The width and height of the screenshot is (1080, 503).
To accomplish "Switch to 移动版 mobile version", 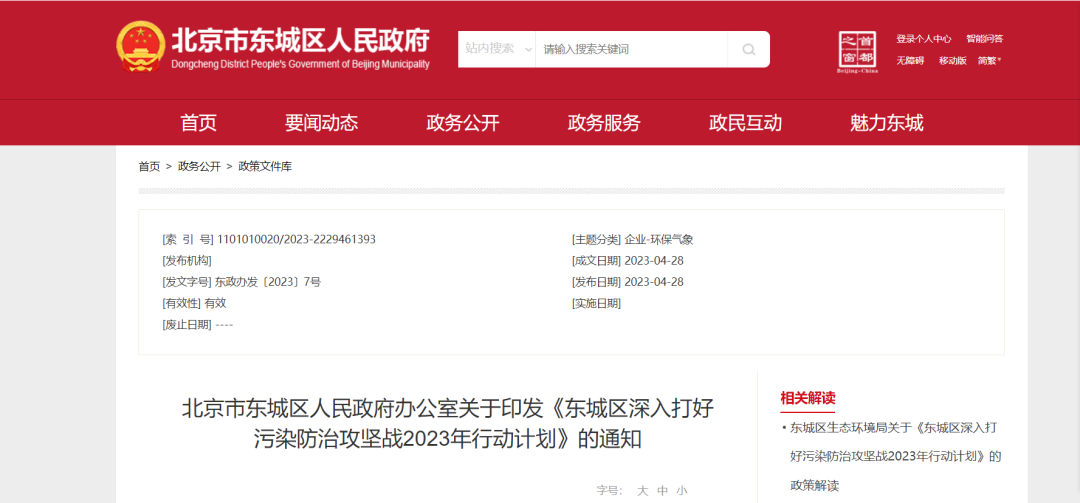I will click(952, 61).
